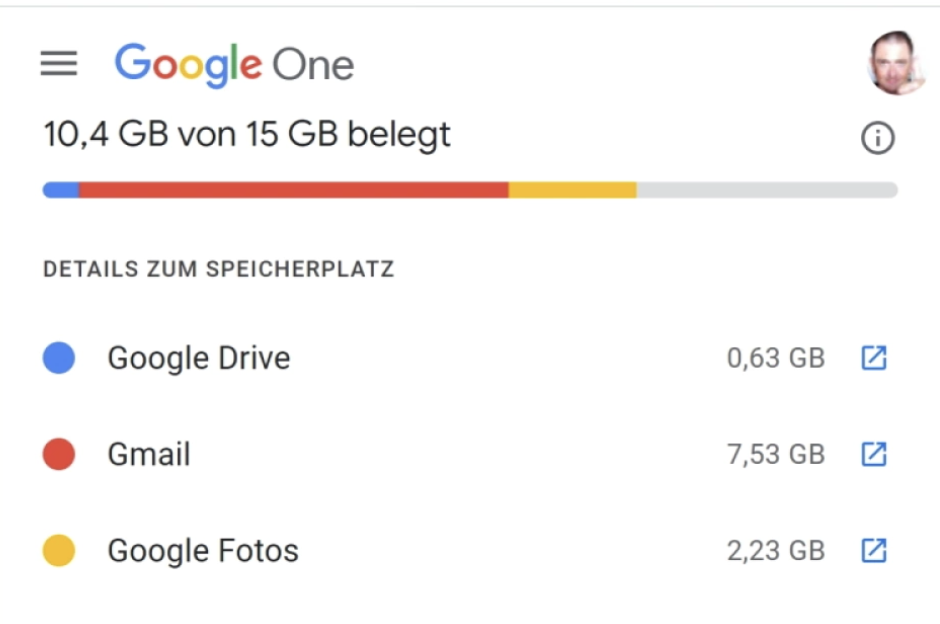Select the Google Drive storage row label
This screenshot has height=624, width=940.
(x=199, y=358)
